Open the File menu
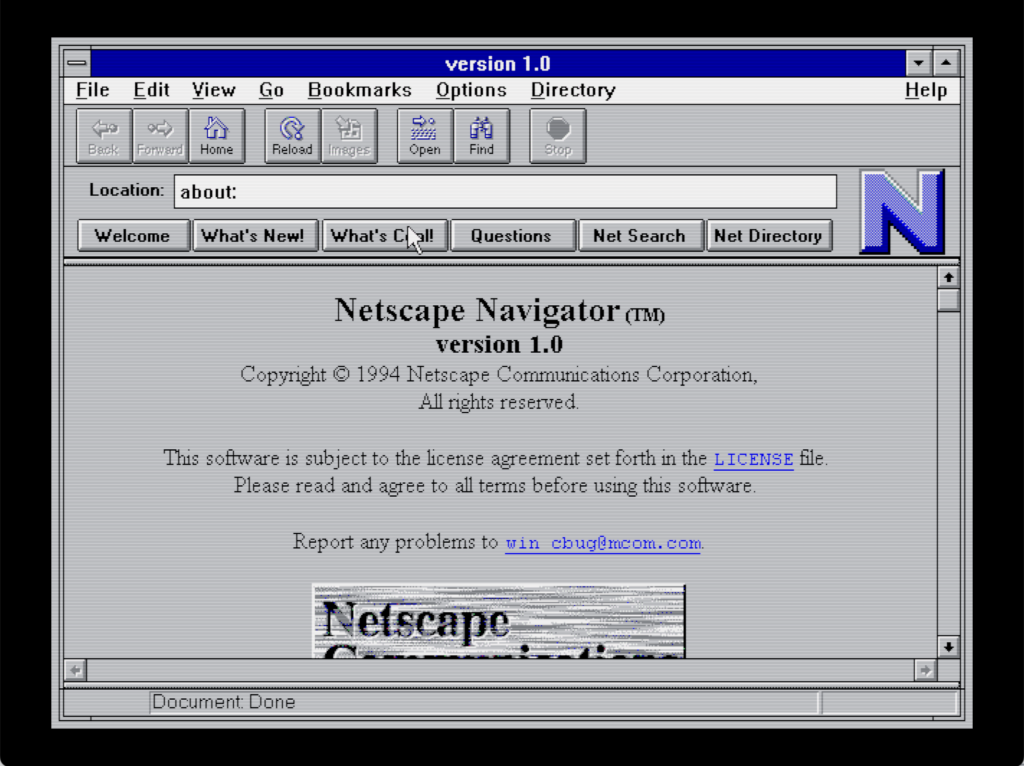The image size is (1024, 766). [x=93, y=90]
